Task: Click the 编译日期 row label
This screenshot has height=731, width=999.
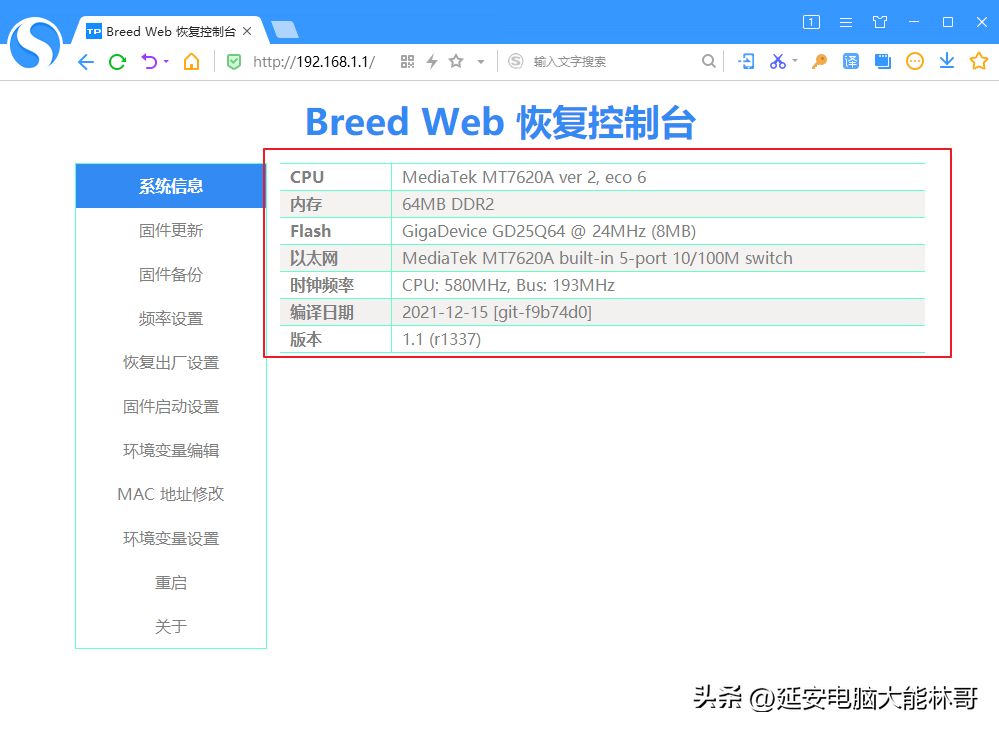Action: pyautogui.click(x=321, y=312)
